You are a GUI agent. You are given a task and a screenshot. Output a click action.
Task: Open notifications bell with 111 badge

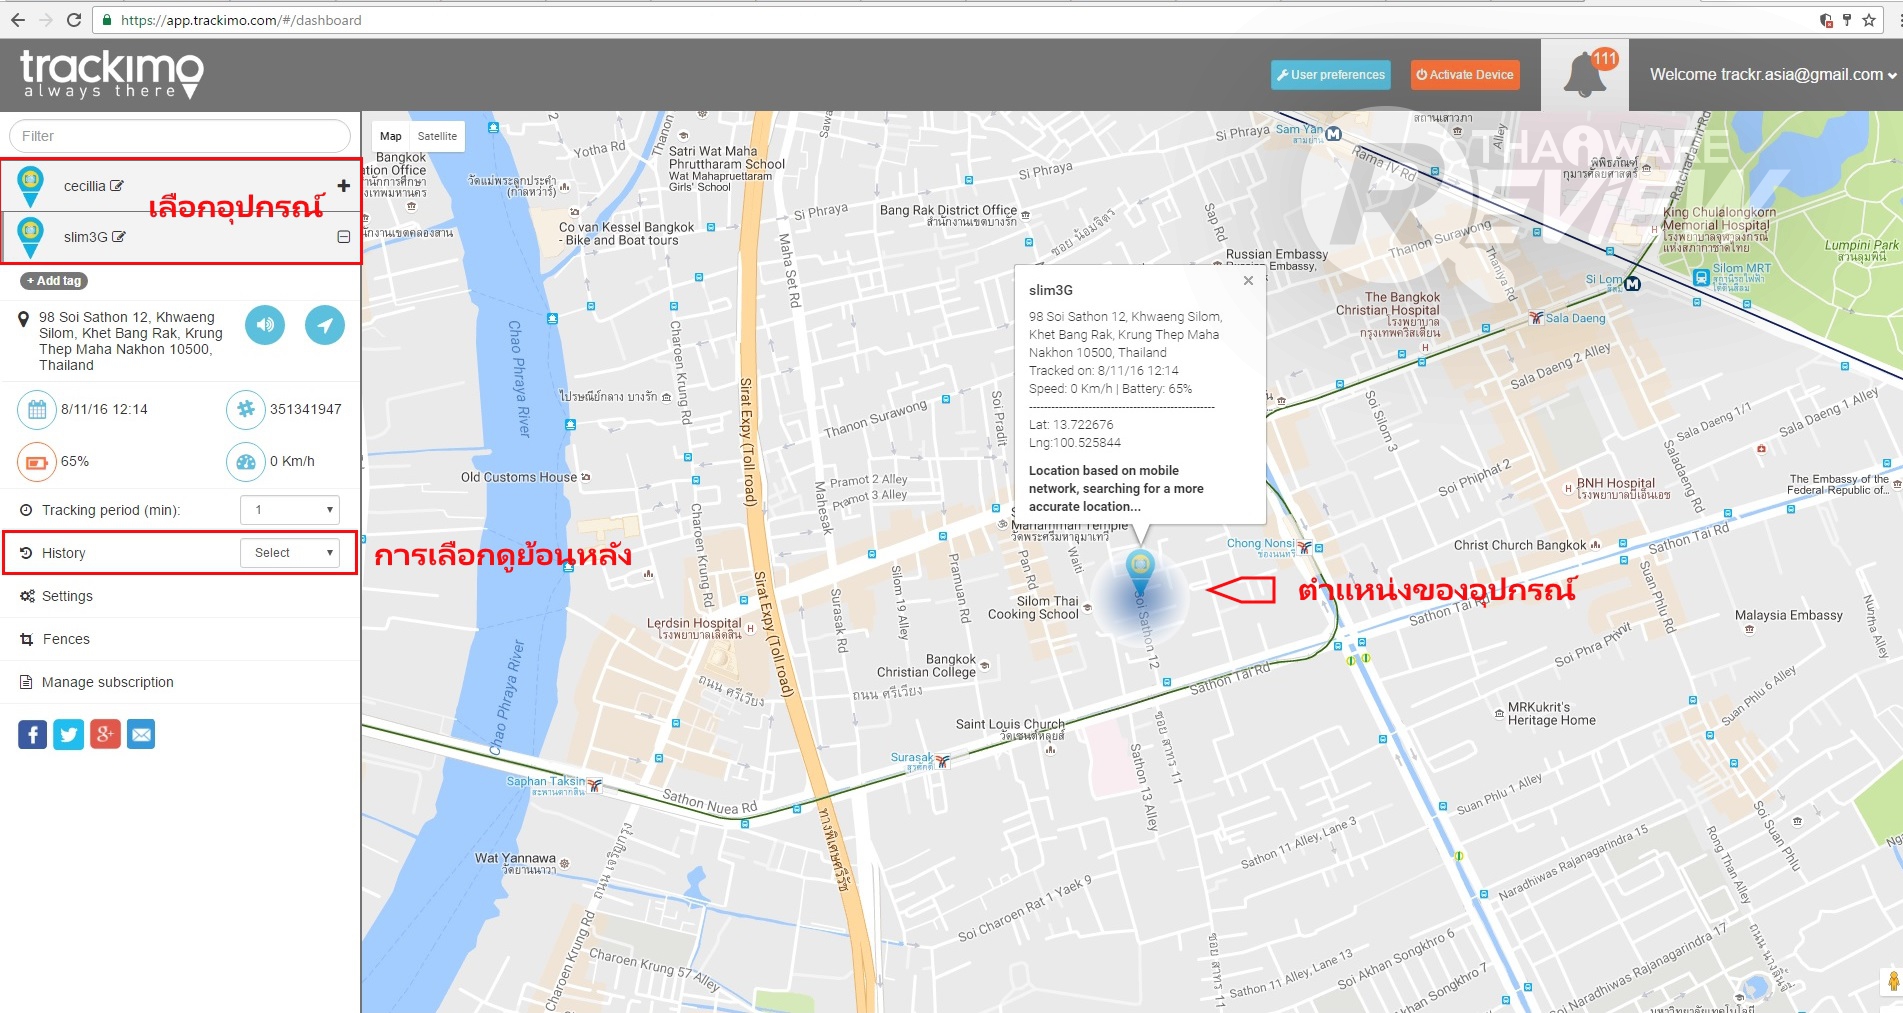click(1586, 75)
